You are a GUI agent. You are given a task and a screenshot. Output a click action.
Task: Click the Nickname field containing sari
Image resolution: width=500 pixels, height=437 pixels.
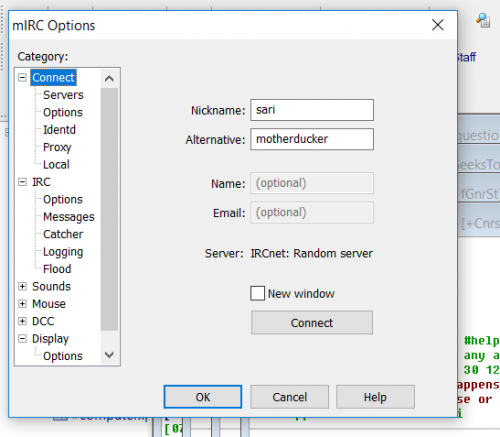click(312, 110)
